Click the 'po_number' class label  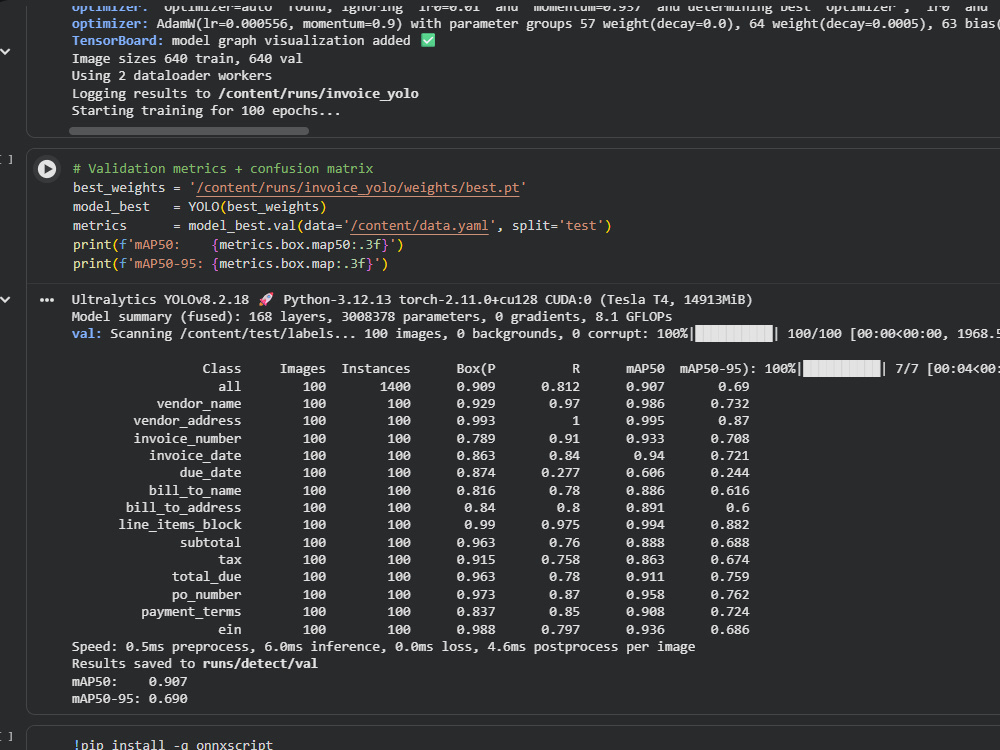click(207, 594)
